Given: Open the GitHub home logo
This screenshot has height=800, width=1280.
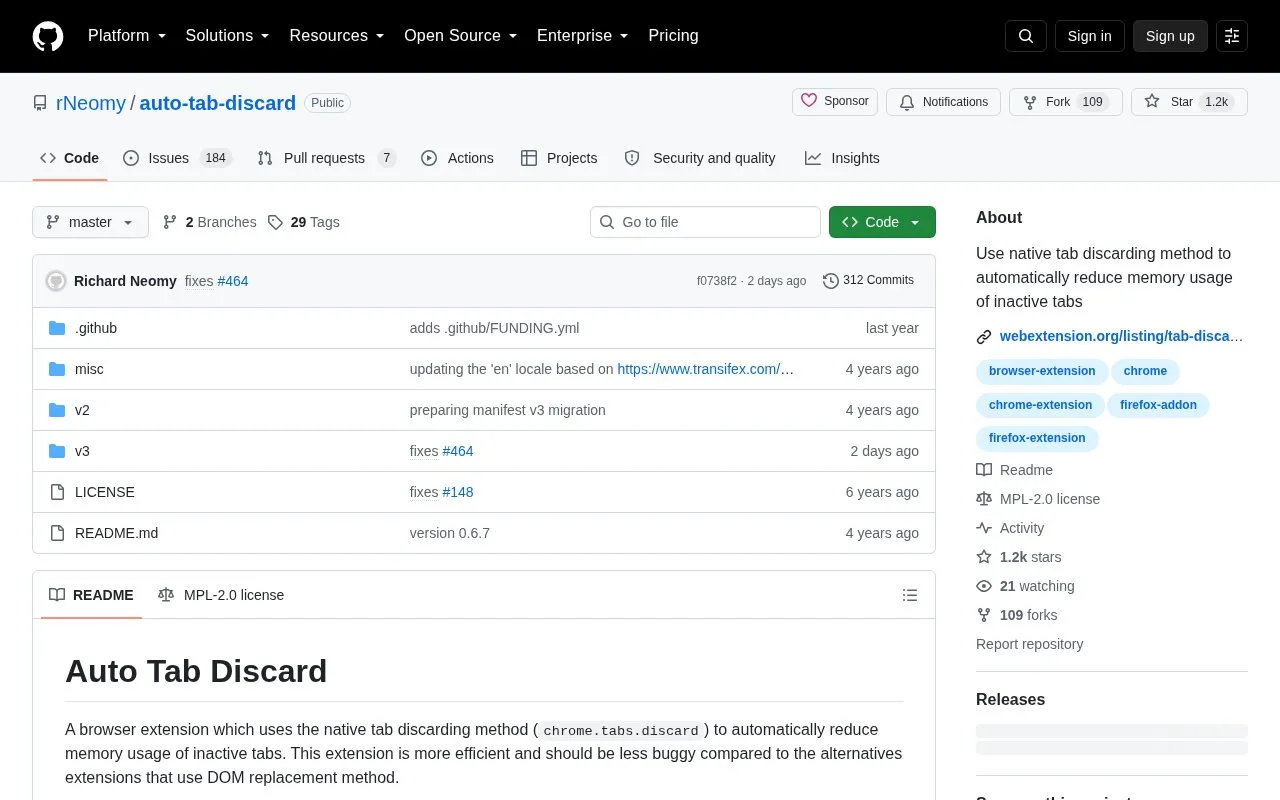Looking at the screenshot, I should click(48, 36).
